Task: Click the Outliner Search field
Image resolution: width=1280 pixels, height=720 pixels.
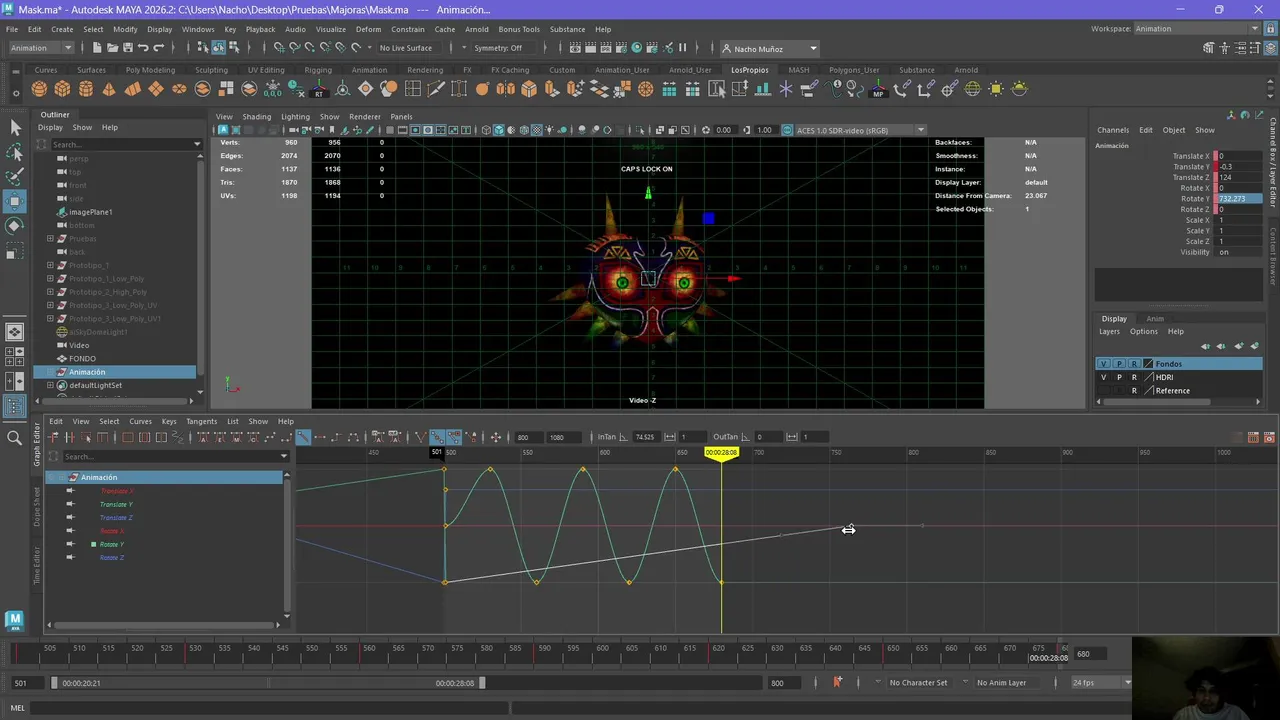Action: (124, 144)
